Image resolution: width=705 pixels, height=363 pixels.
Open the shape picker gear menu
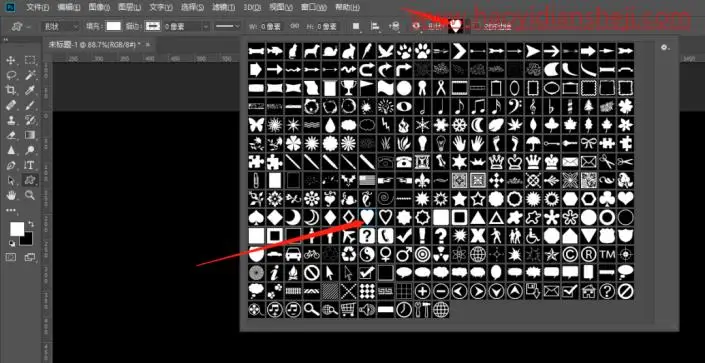point(665,48)
